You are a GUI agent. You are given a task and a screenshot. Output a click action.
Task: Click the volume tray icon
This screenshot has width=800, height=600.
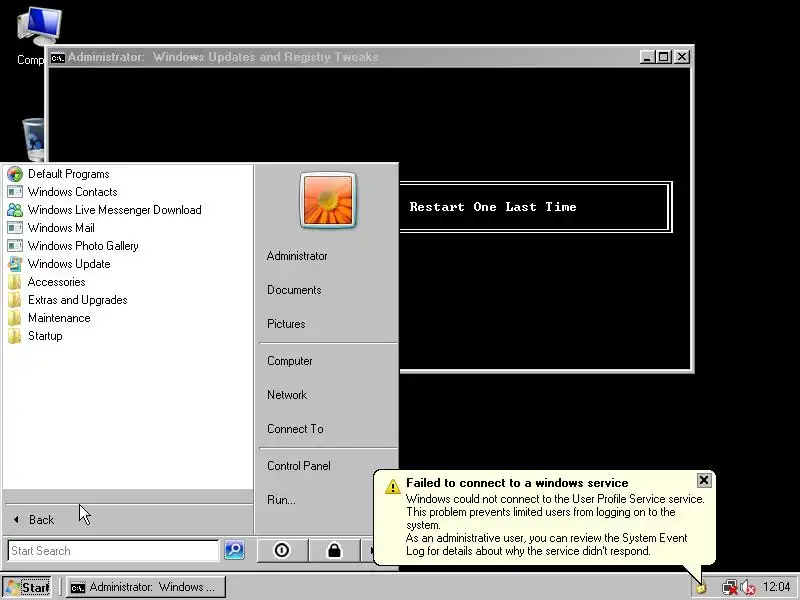click(x=747, y=588)
